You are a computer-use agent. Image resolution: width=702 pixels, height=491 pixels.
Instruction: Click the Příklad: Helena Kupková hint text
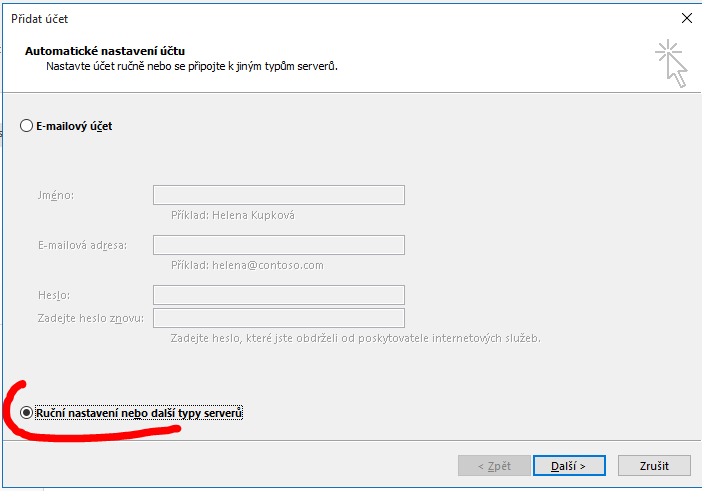(x=233, y=215)
